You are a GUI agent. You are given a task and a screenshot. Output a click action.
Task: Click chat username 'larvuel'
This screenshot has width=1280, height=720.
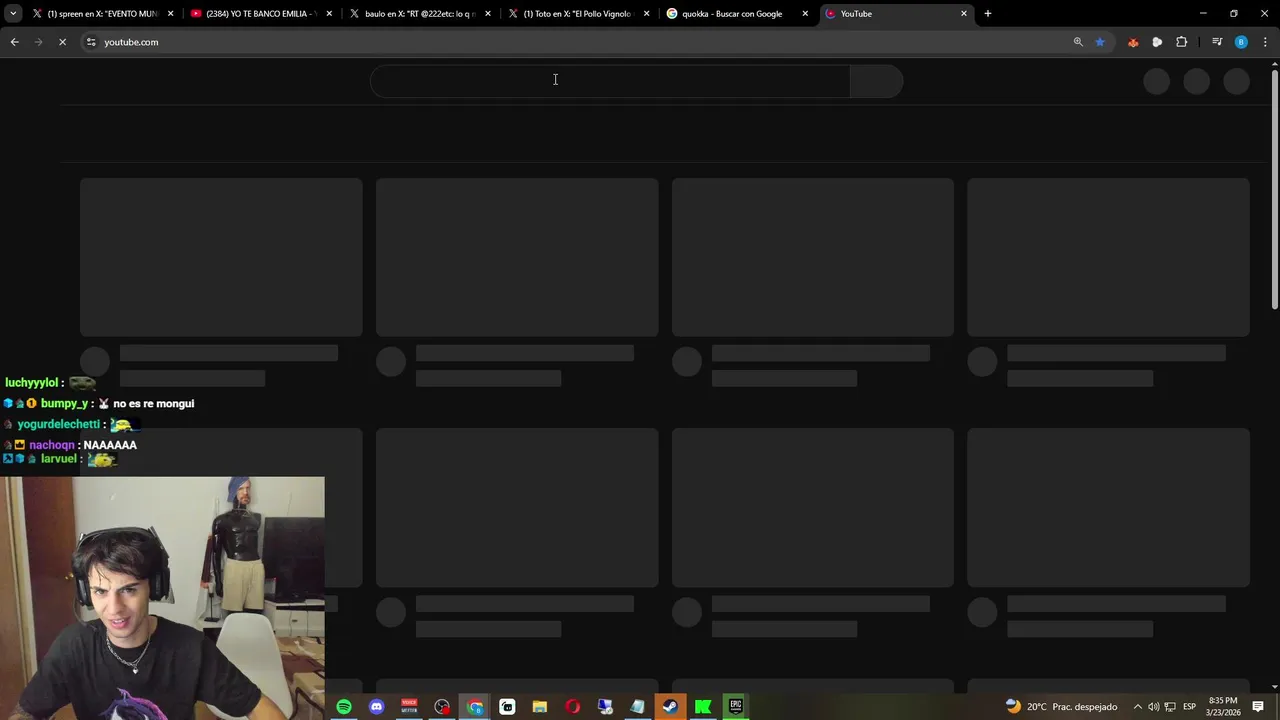[x=59, y=458]
